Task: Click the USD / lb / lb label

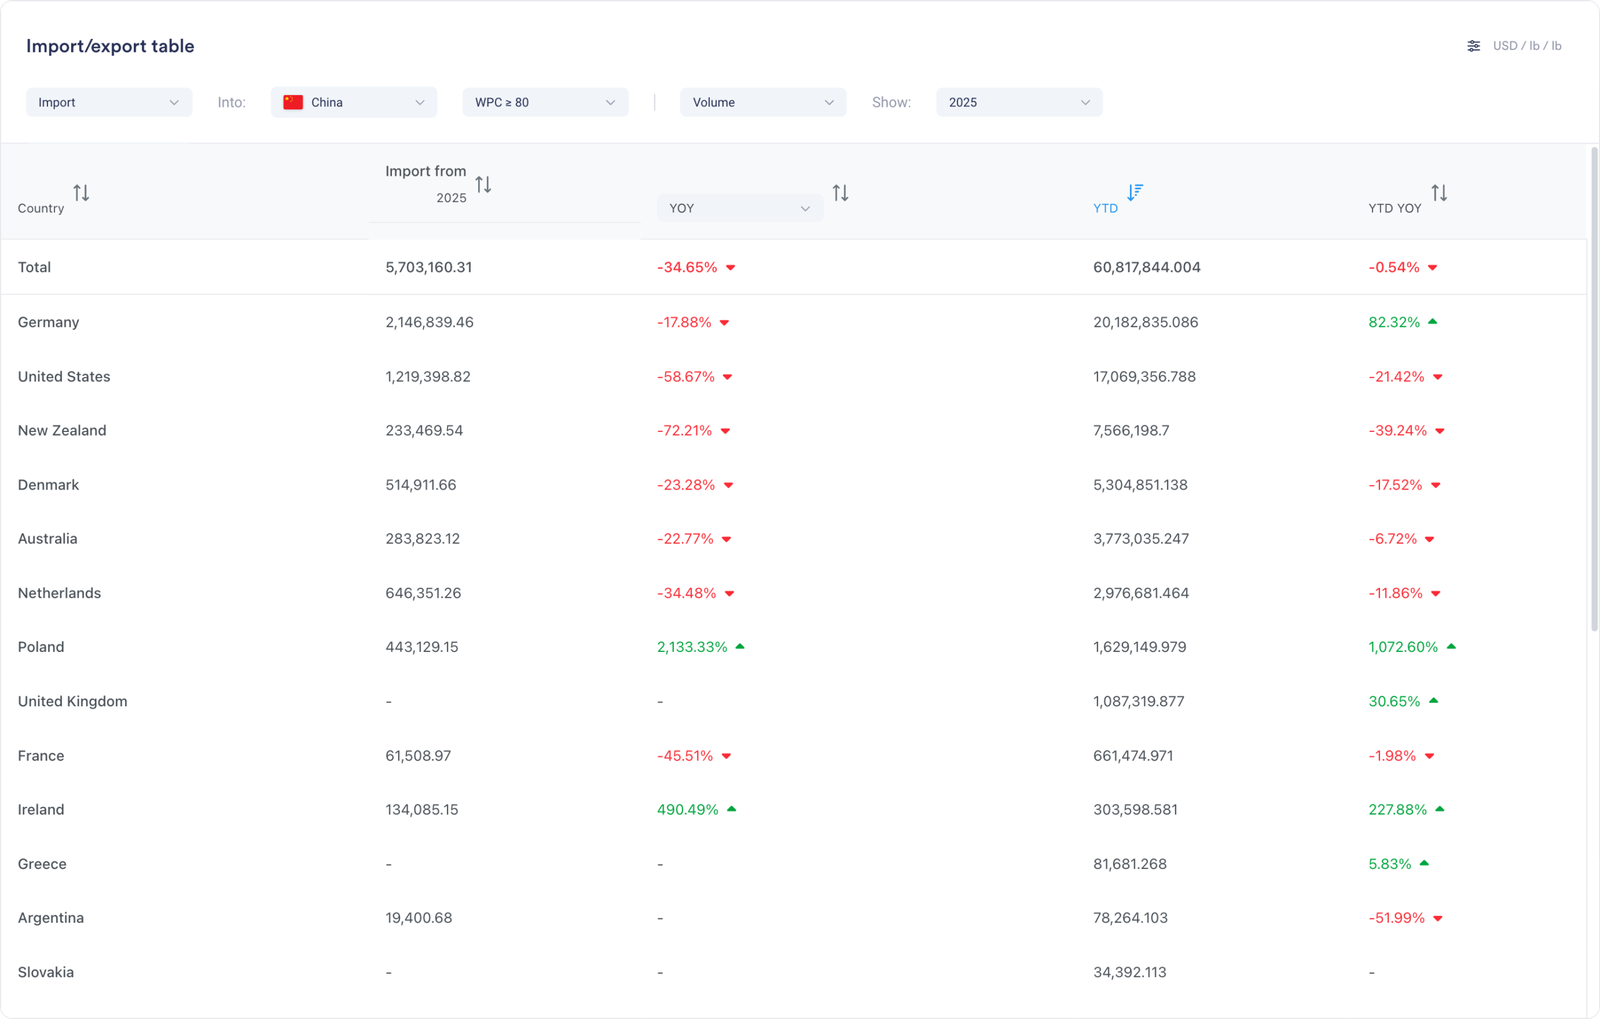Action: point(1526,46)
